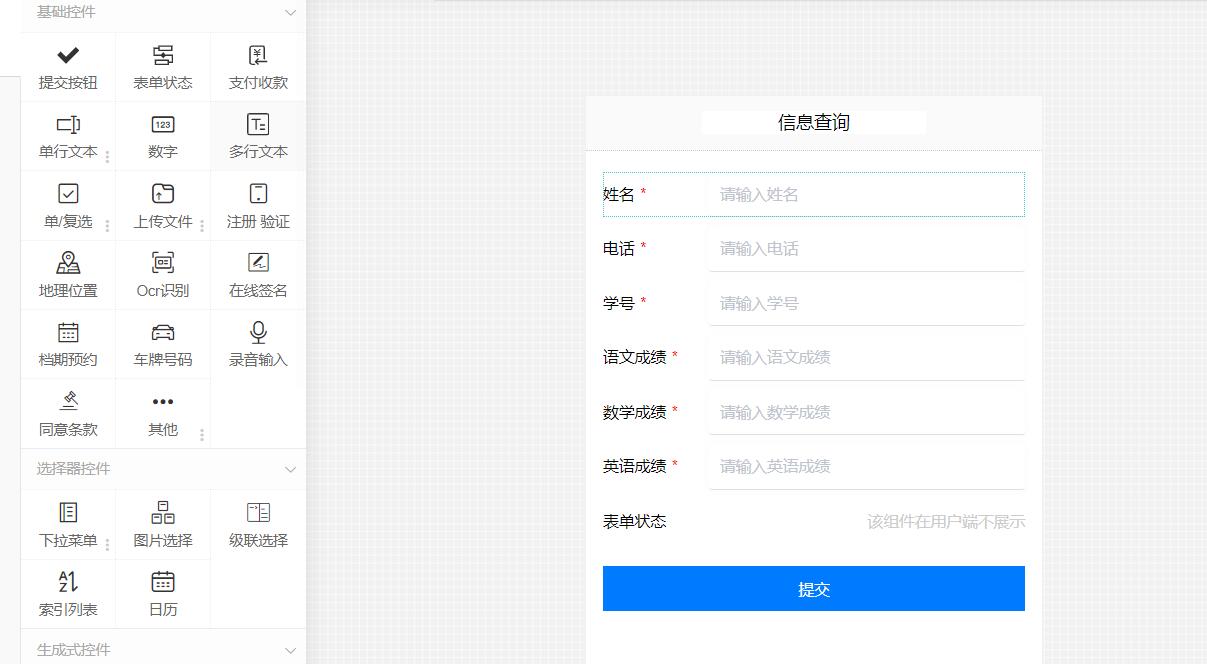Select the 电话 field label
The height and width of the screenshot is (664, 1207).
[x=619, y=249]
